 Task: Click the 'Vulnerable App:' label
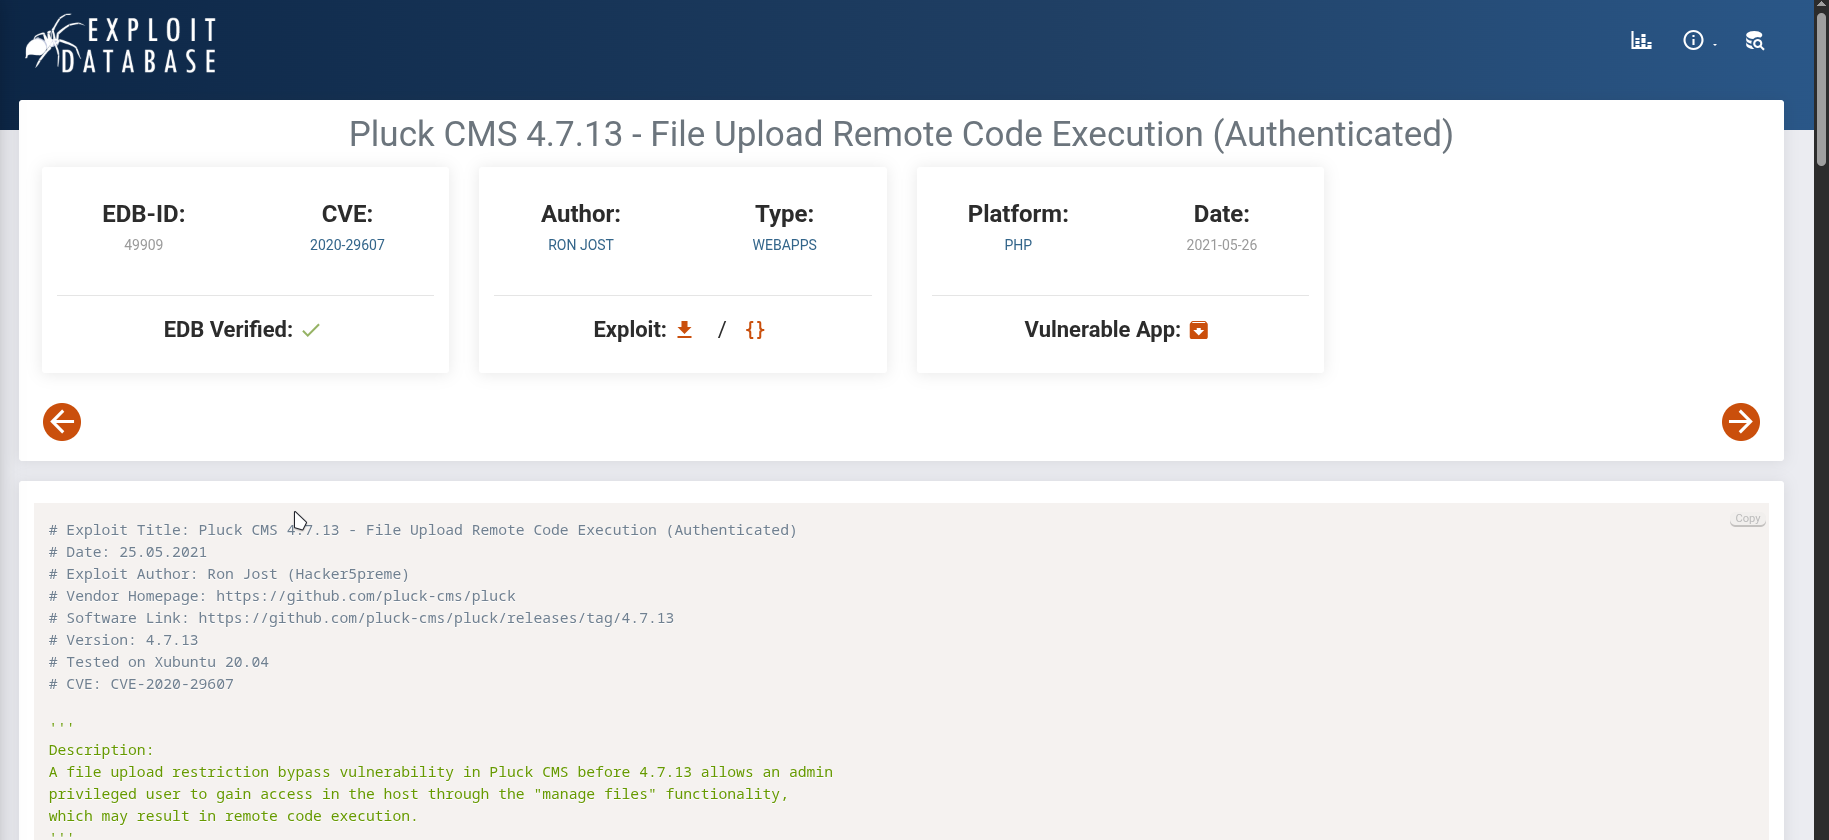click(x=1102, y=330)
